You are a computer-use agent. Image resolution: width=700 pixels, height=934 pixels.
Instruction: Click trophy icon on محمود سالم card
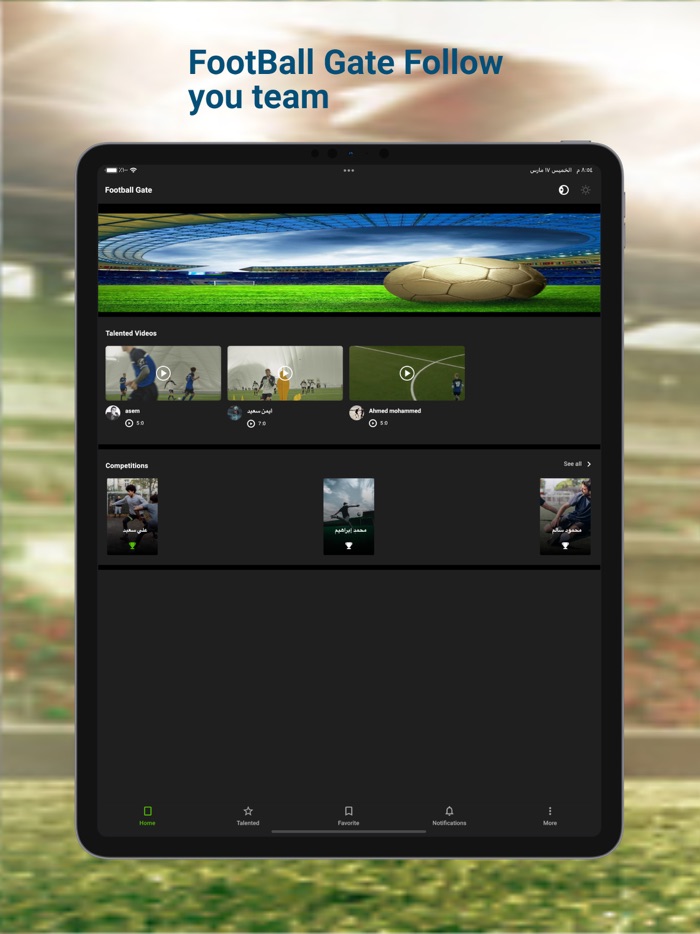coord(565,546)
